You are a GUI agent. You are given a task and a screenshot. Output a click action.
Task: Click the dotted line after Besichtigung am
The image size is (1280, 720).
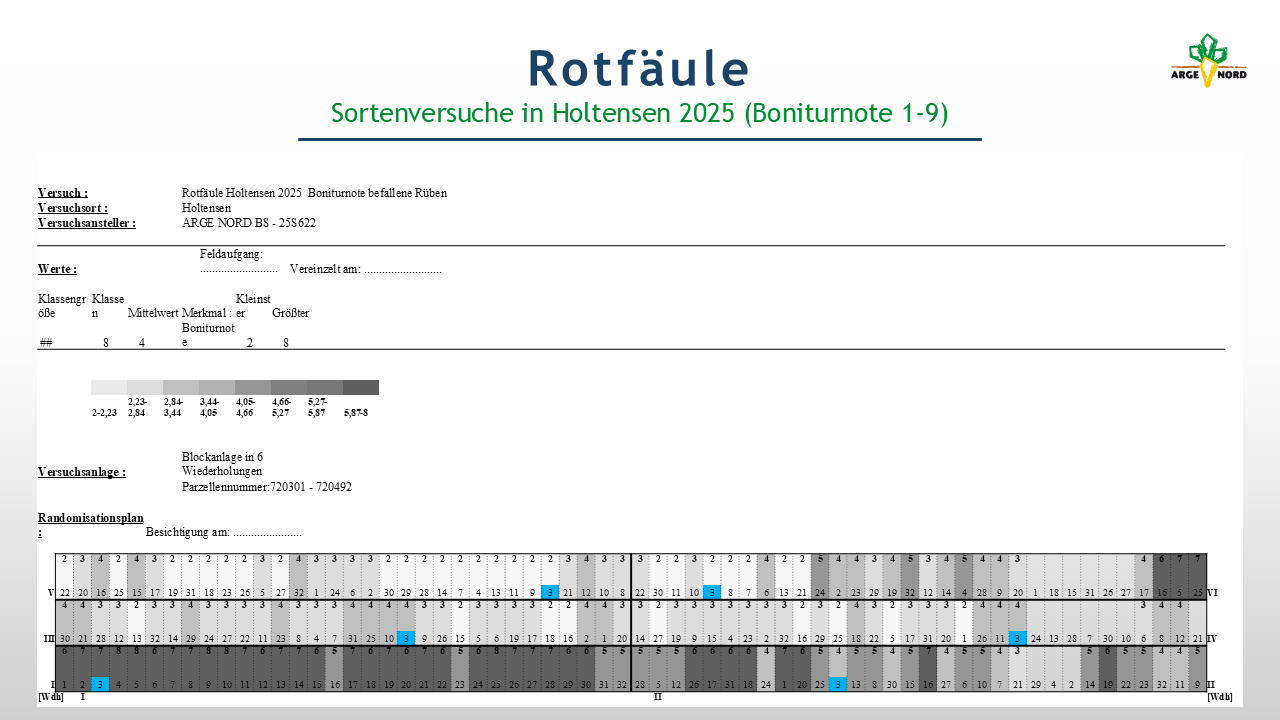pos(267,534)
